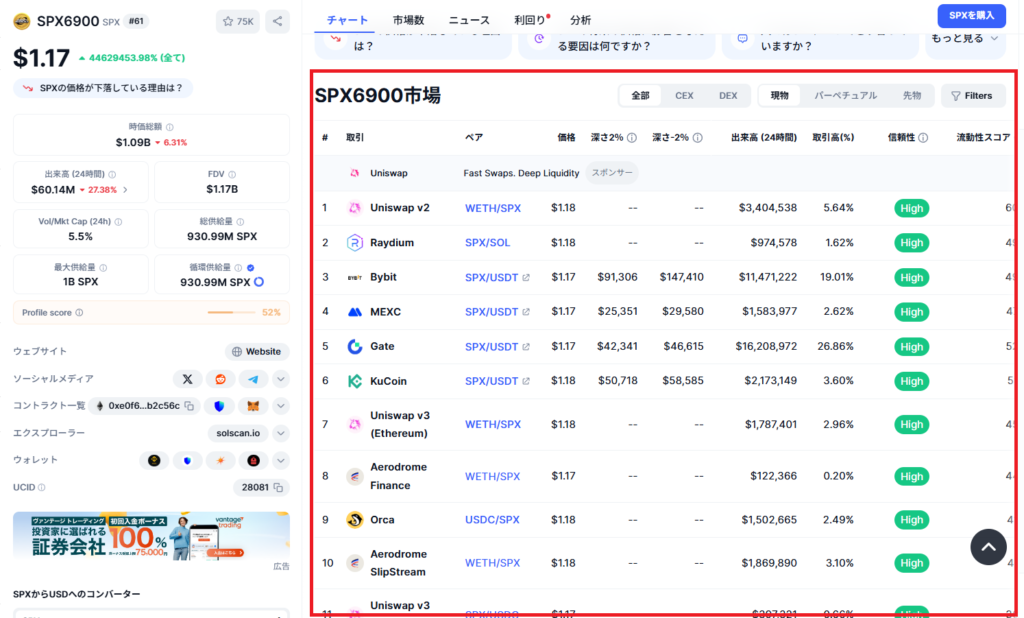Click the Gate exchange logo

pos(355,347)
